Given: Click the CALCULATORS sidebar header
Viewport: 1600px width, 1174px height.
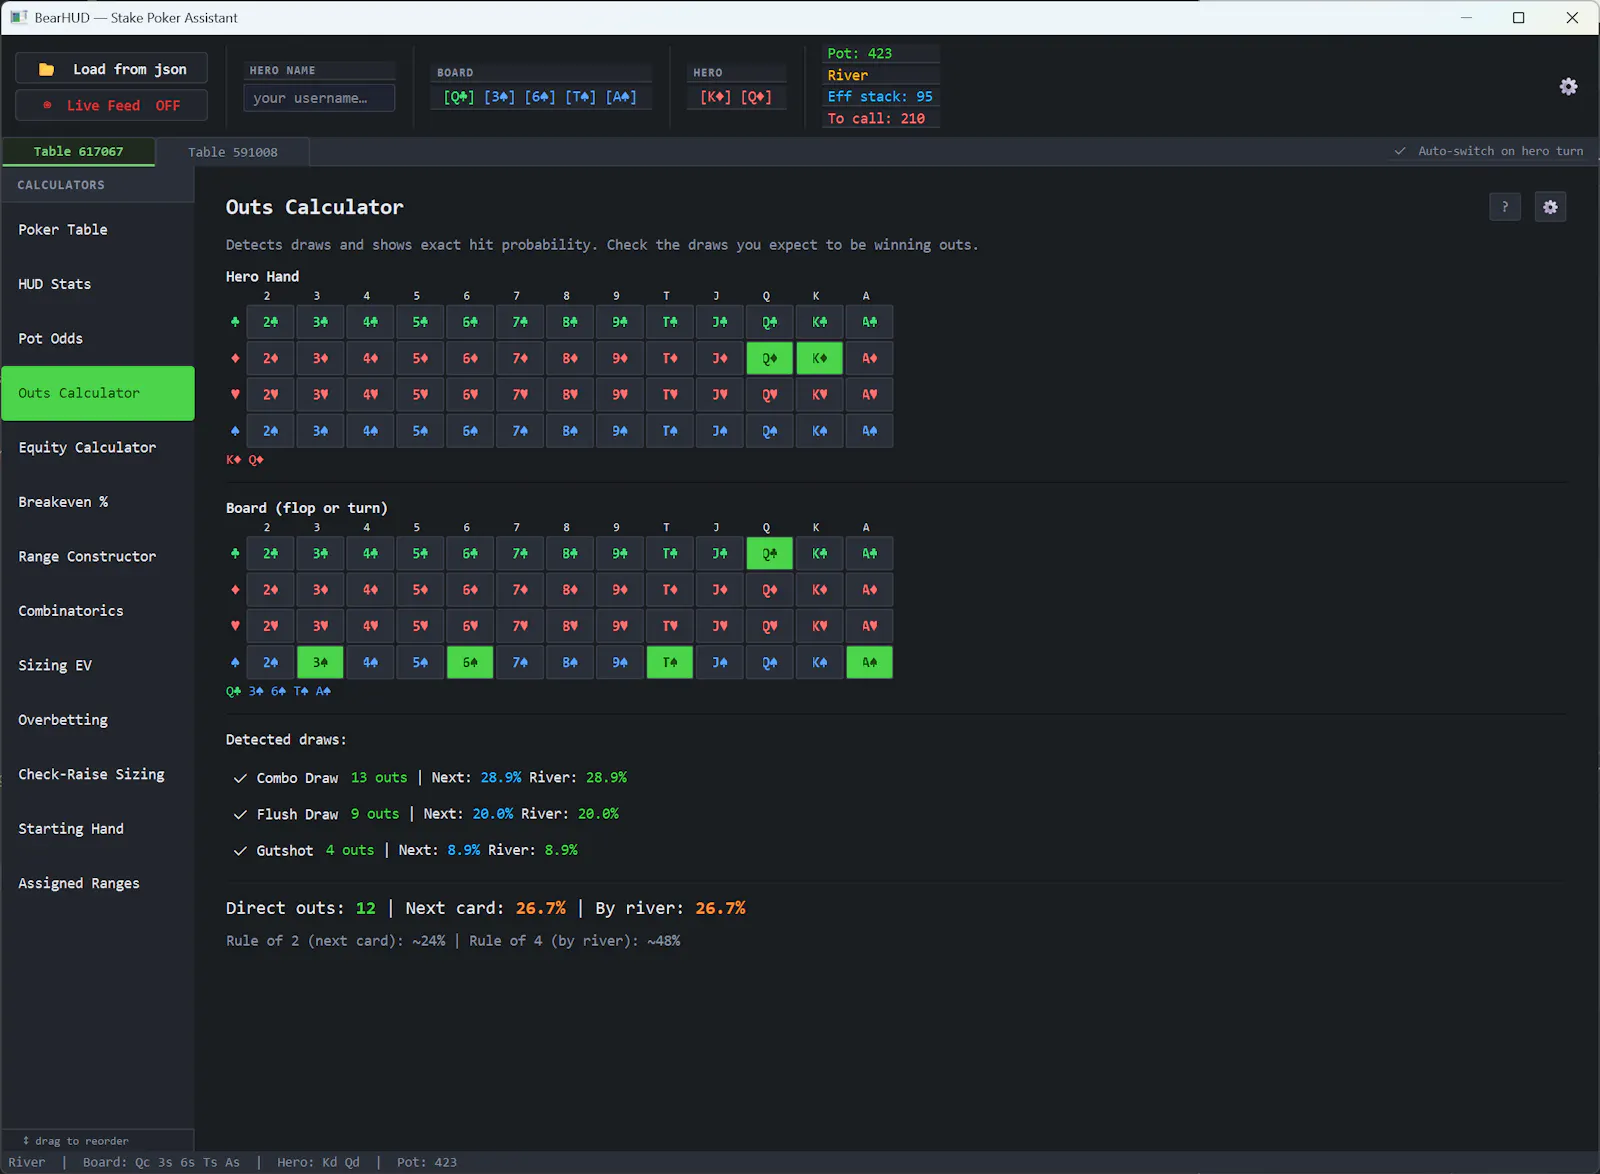Looking at the screenshot, I should pyautogui.click(x=61, y=185).
